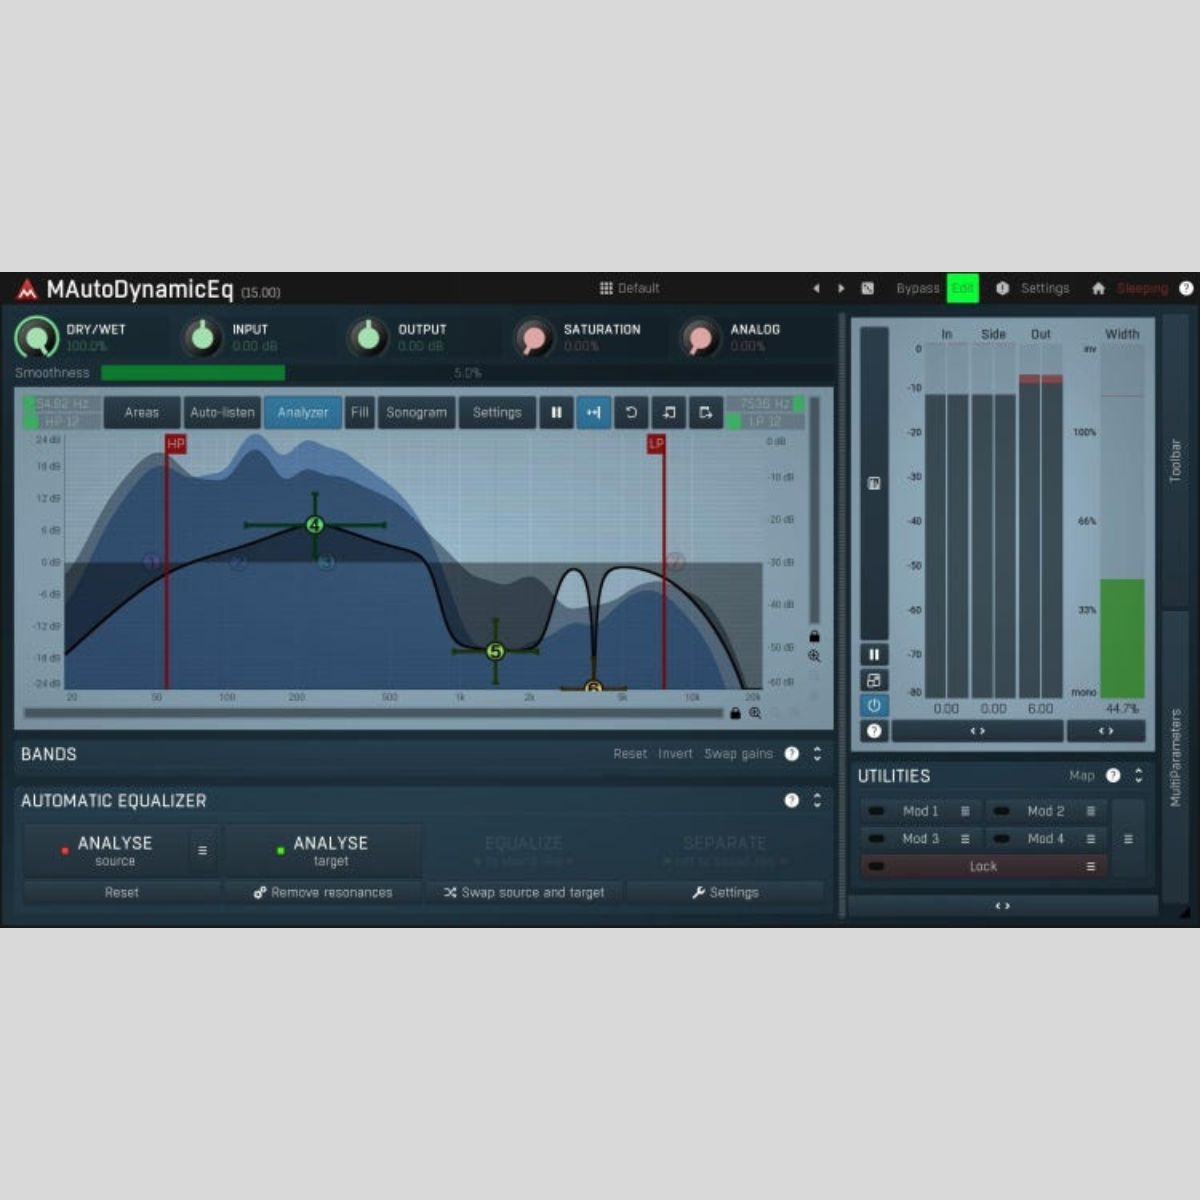The height and width of the screenshot is (1200, 1200).
Task: Click the red LP marker on graph
Action: (x=656, y=444)
